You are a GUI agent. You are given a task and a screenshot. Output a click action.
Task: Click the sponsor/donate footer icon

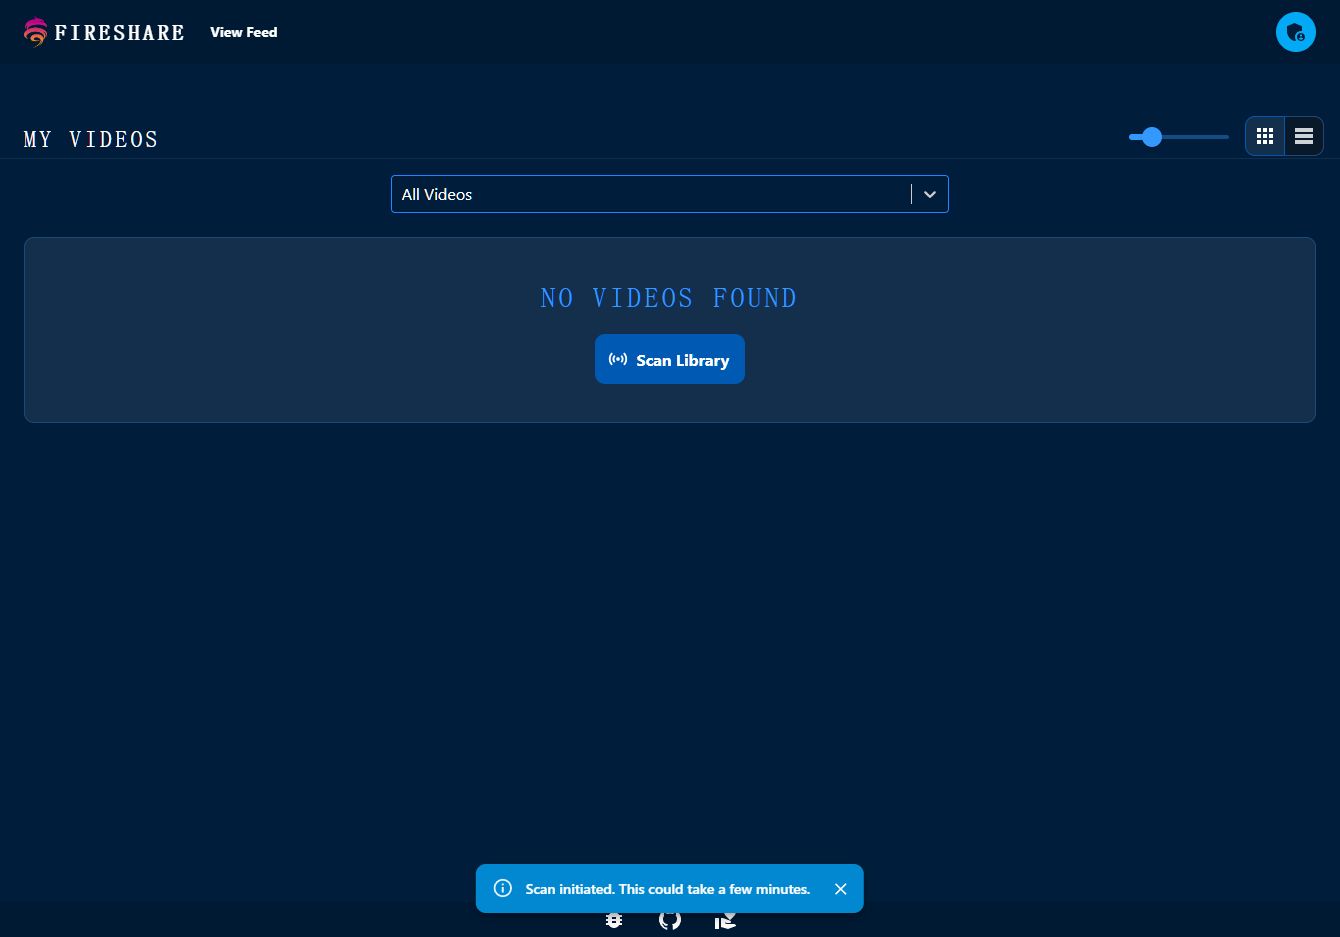click(x=726, y=920)
